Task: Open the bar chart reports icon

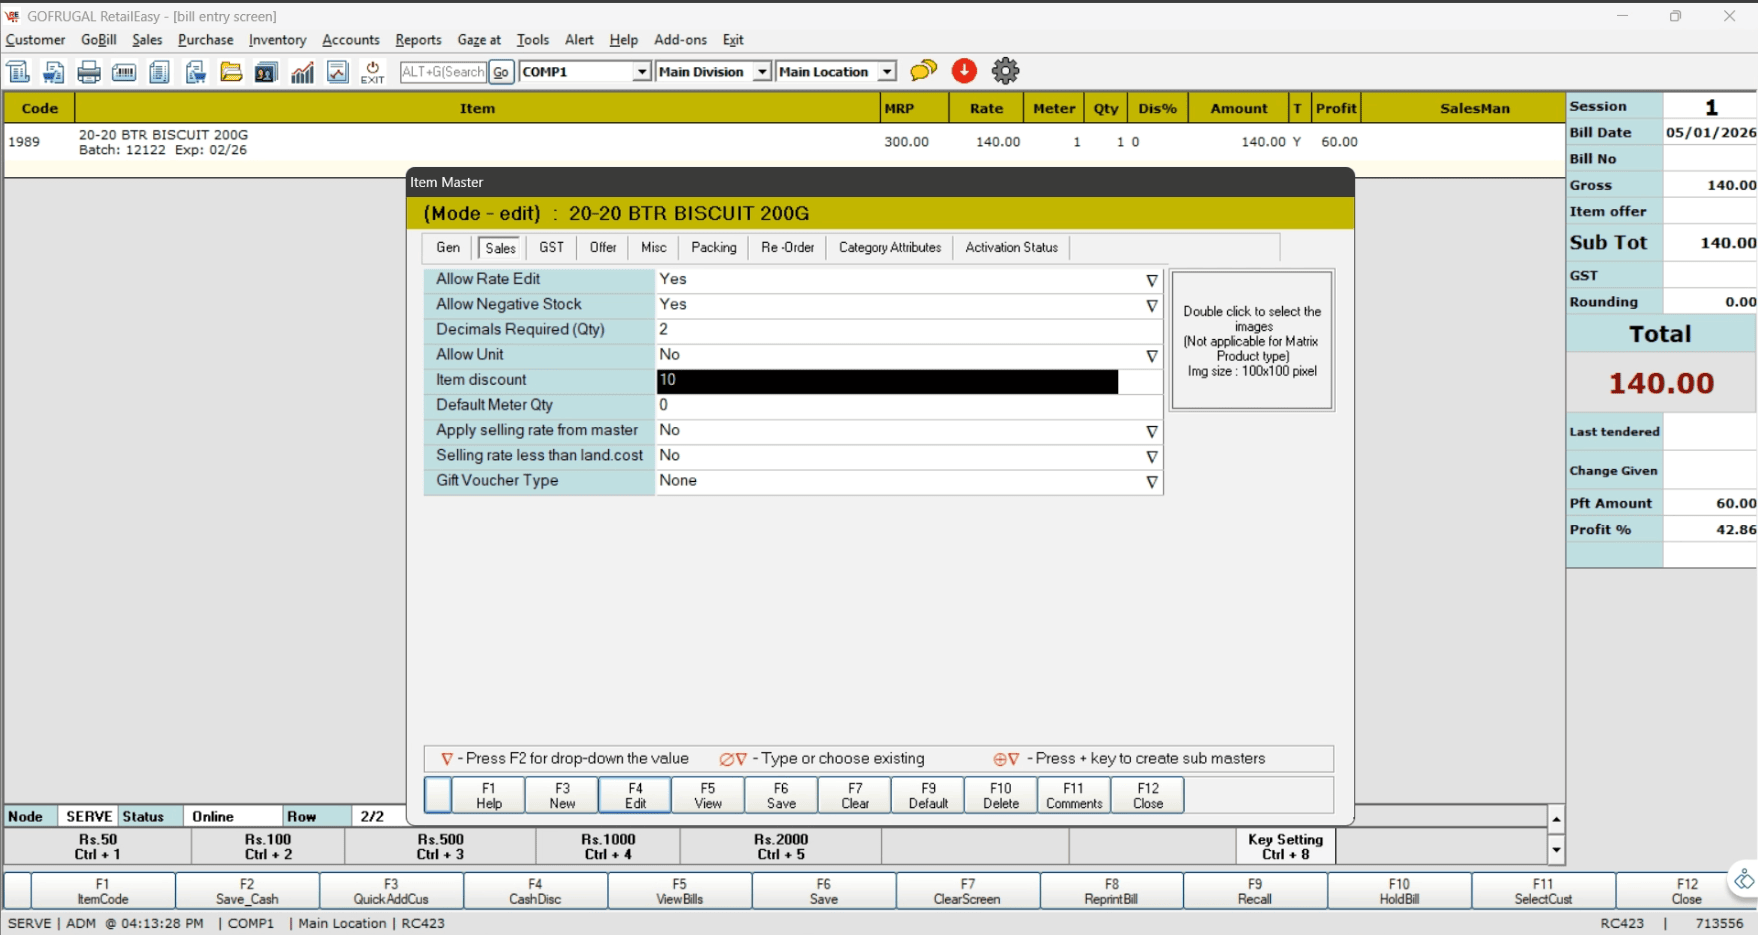Action: 302,72
